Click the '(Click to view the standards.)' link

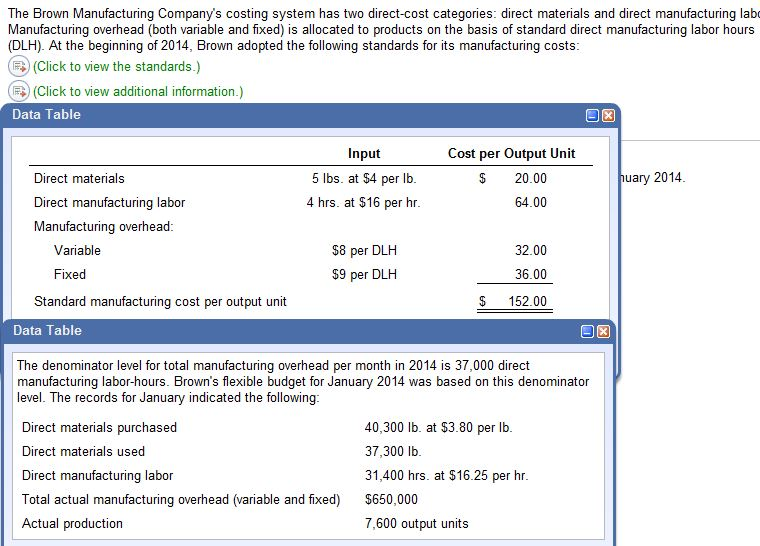(116, 66)
